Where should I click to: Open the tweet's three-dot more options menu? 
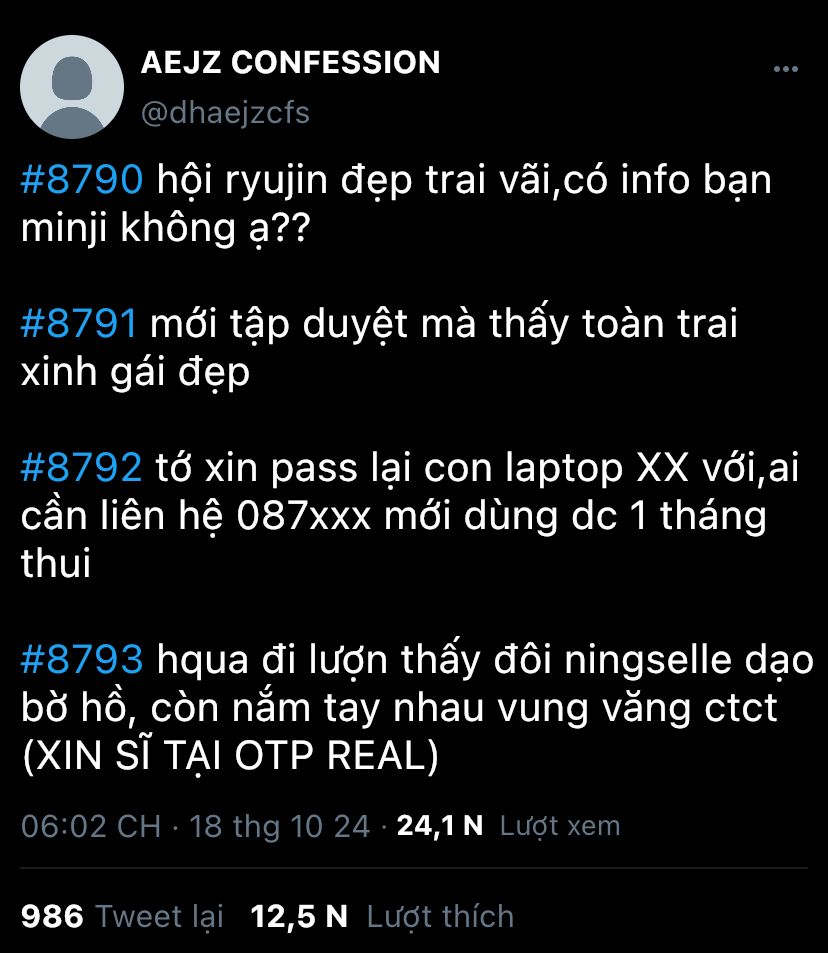(785, 69)
